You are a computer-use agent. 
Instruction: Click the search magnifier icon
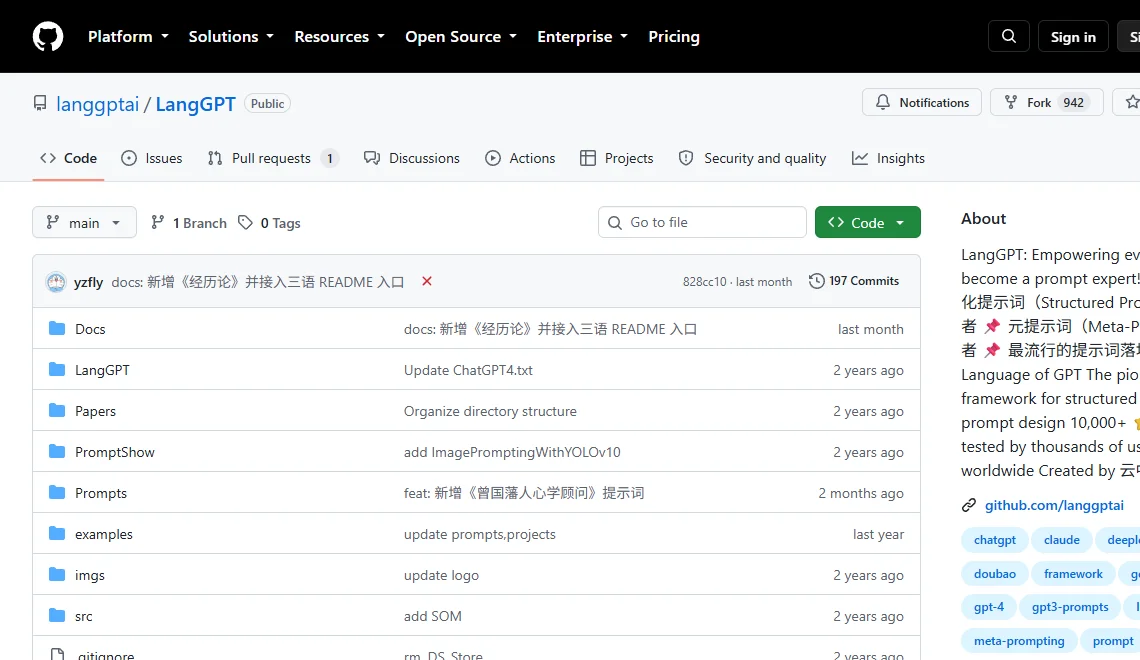[1008, 36]
